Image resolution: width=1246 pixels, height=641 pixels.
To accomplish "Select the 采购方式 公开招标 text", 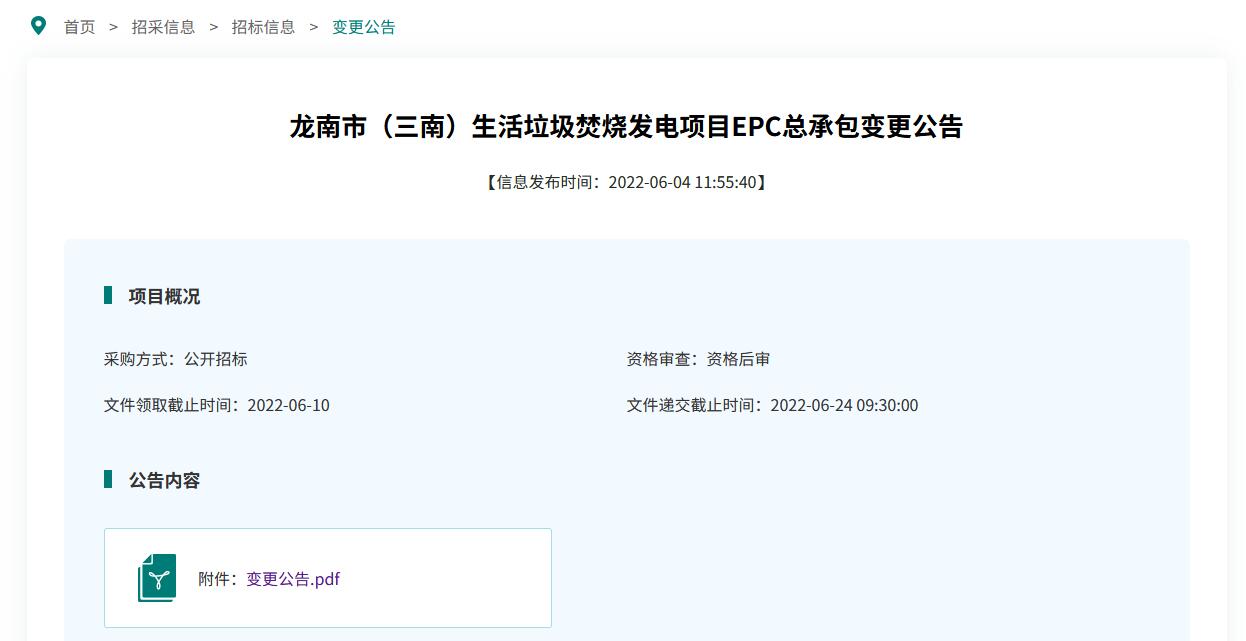I will [176, 359].
